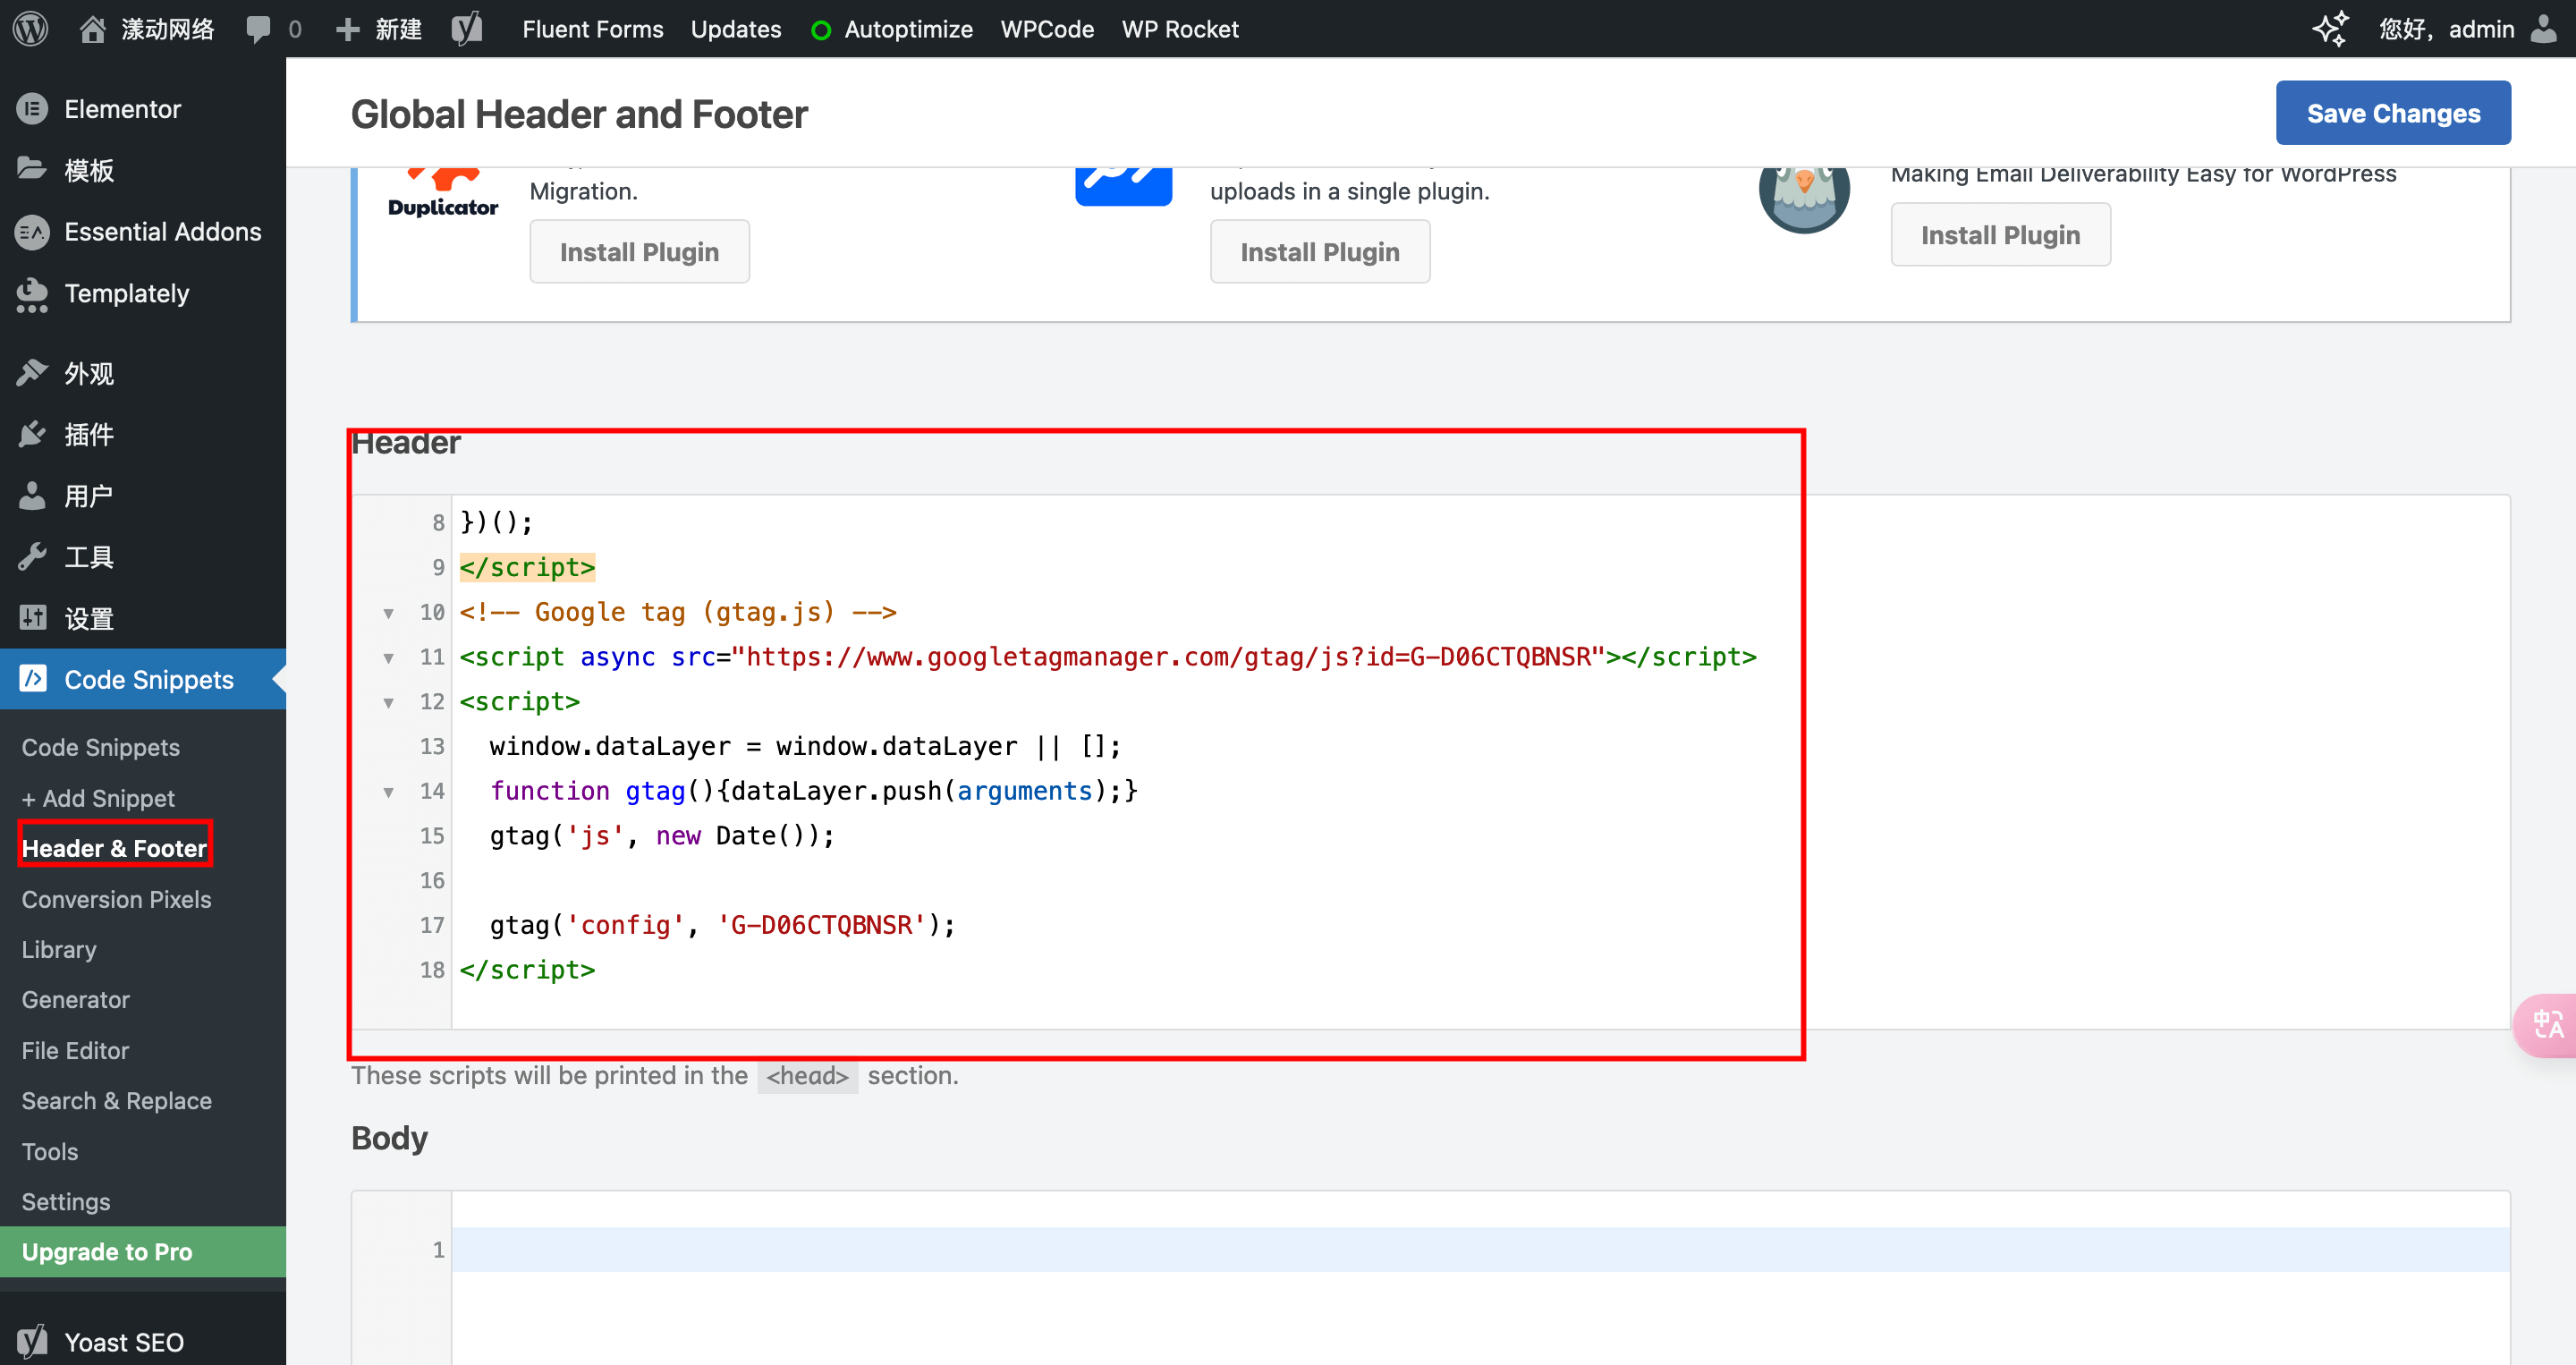Click the Code Snippets sidebar icon
The height and width of the screenshot is (1365, 2576).
click(33, 678)
